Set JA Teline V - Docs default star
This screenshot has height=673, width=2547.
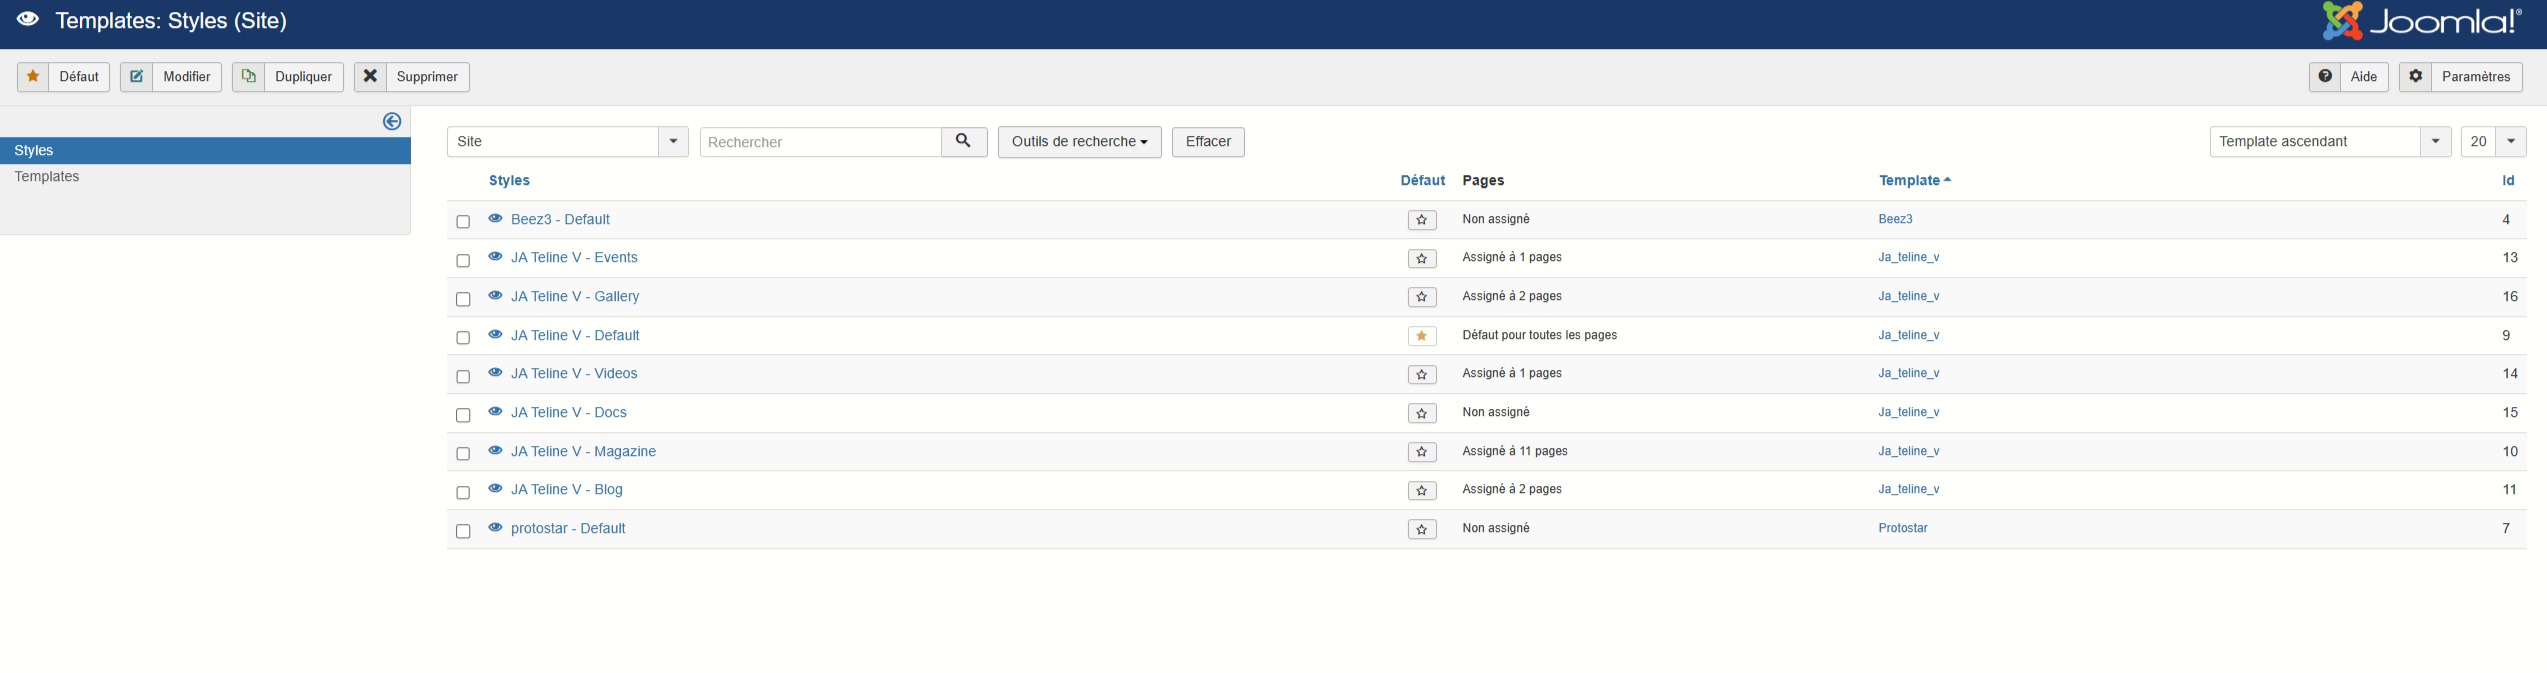(x=1422, y=413)
